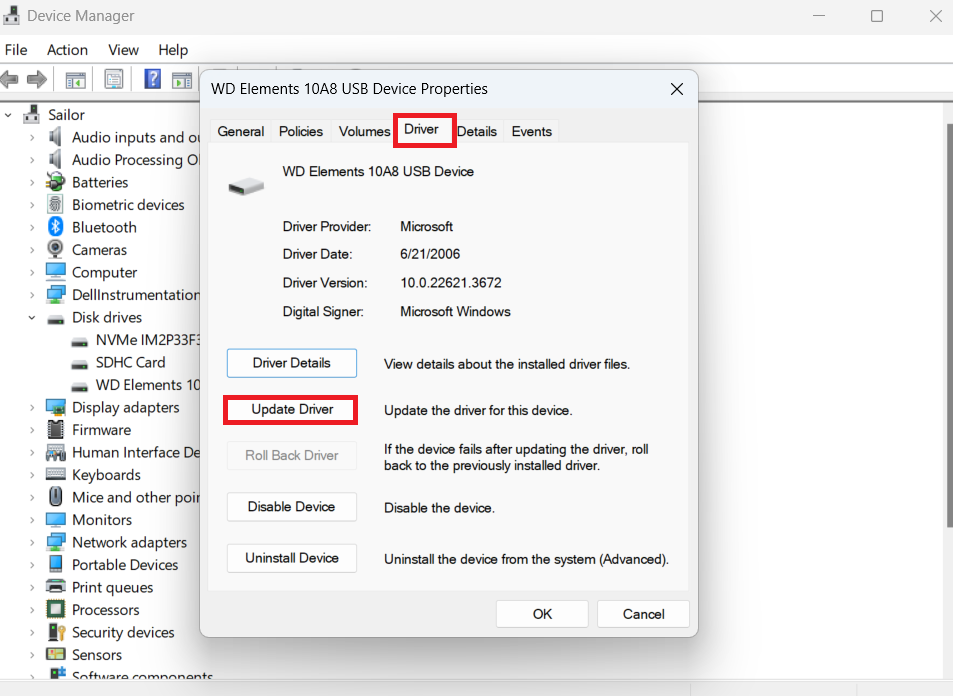Screen dimensions: 953x696
Task: Switch to the Events tab
Action: click(532, 131)
